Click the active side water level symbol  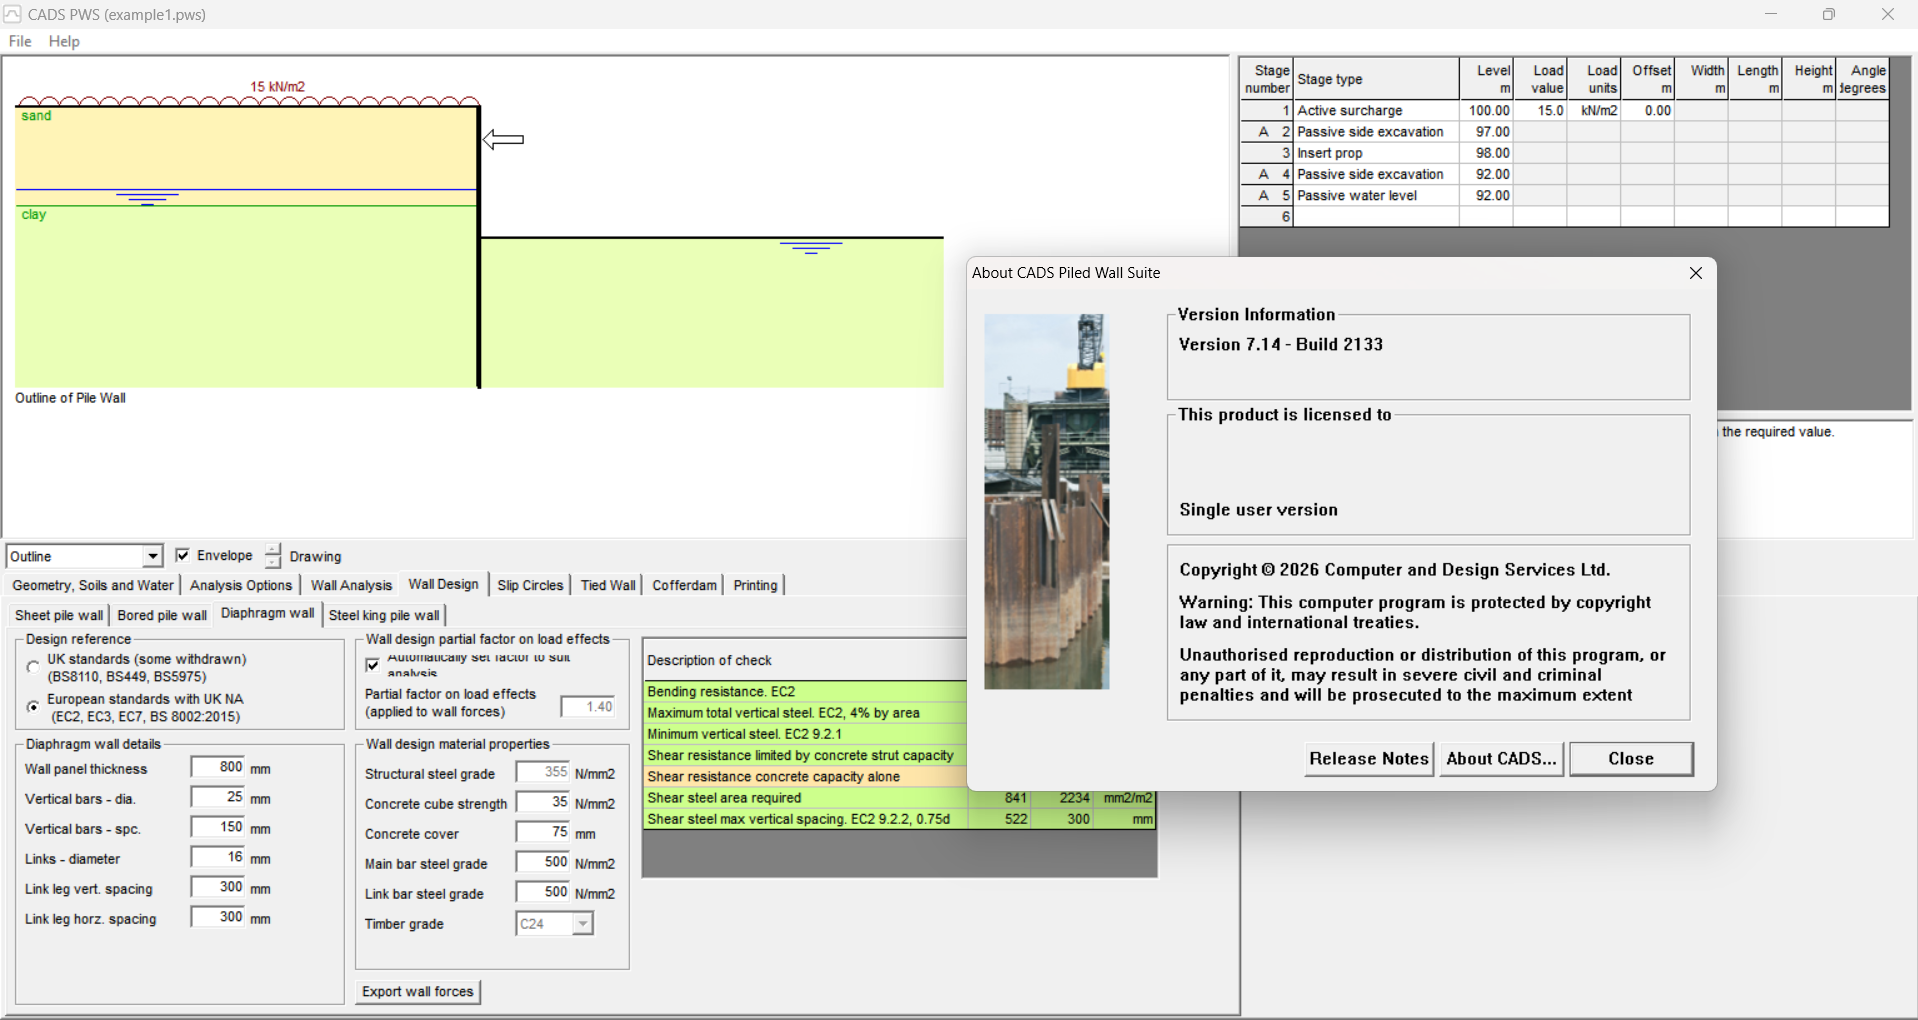147,198
